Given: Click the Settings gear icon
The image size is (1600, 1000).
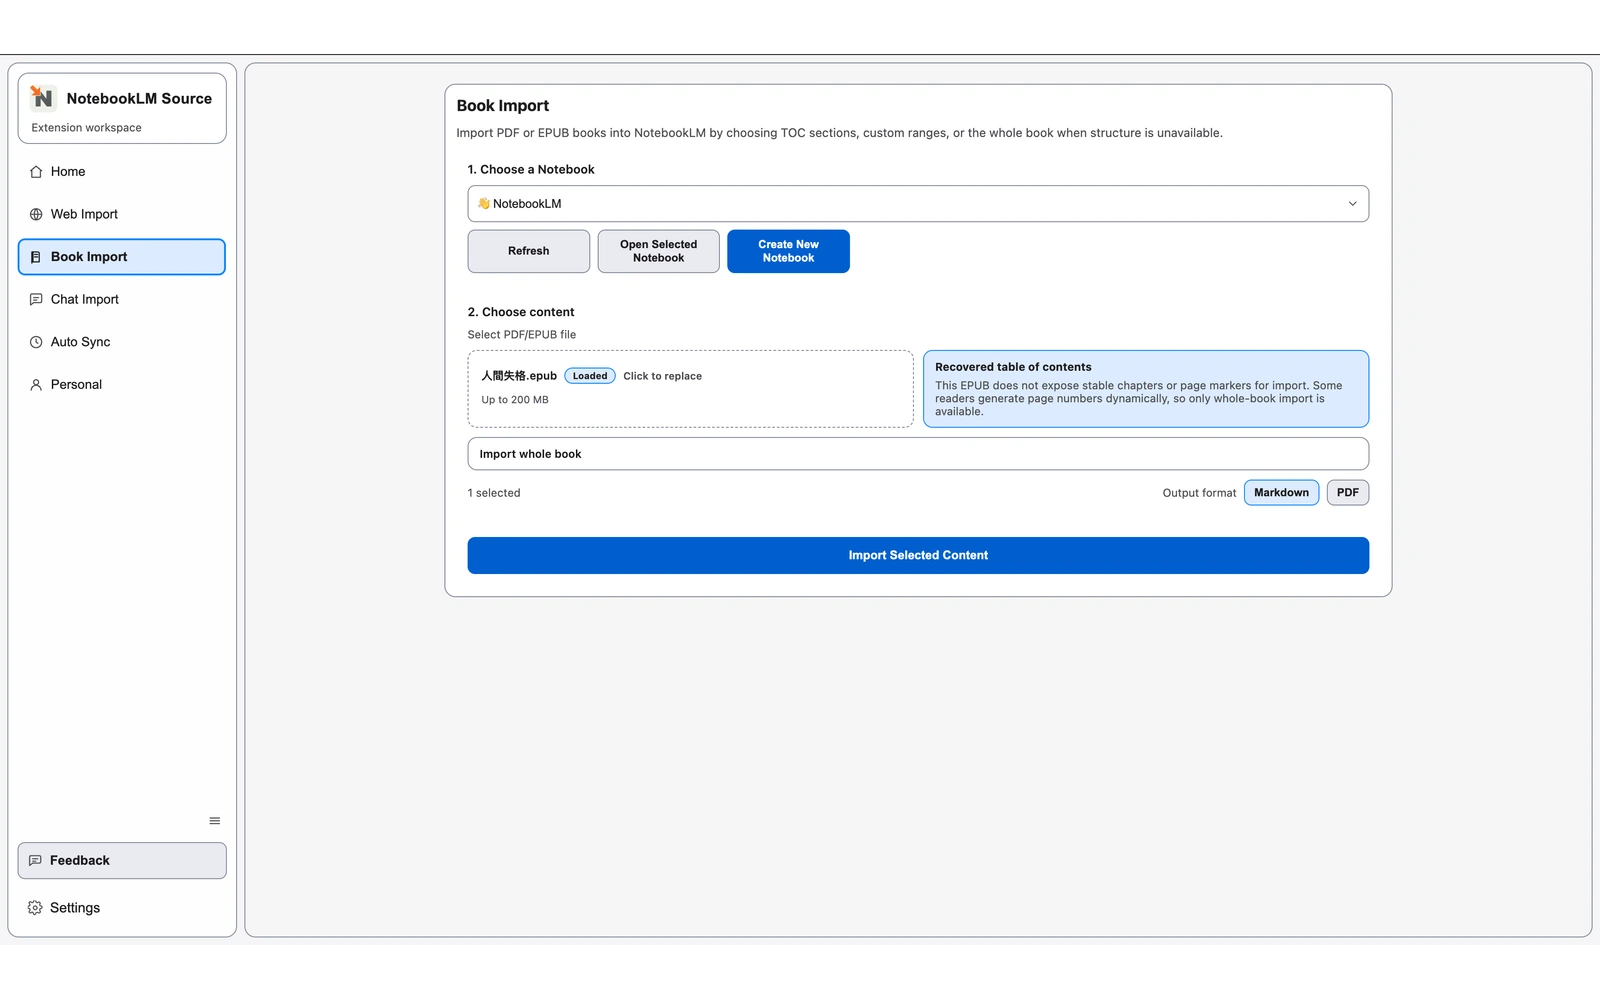Looking at the screenshot, I should pyautogui.click(x=35, y=908).
